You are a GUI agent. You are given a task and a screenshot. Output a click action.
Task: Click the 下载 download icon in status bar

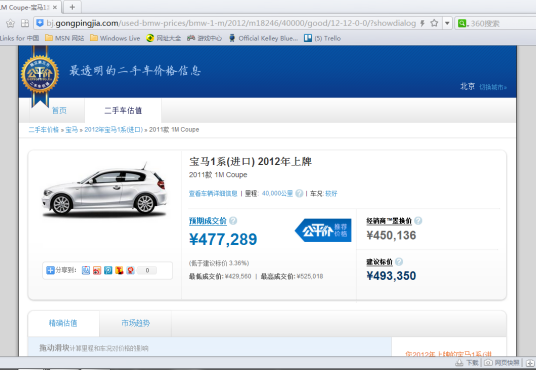point(468,362)
